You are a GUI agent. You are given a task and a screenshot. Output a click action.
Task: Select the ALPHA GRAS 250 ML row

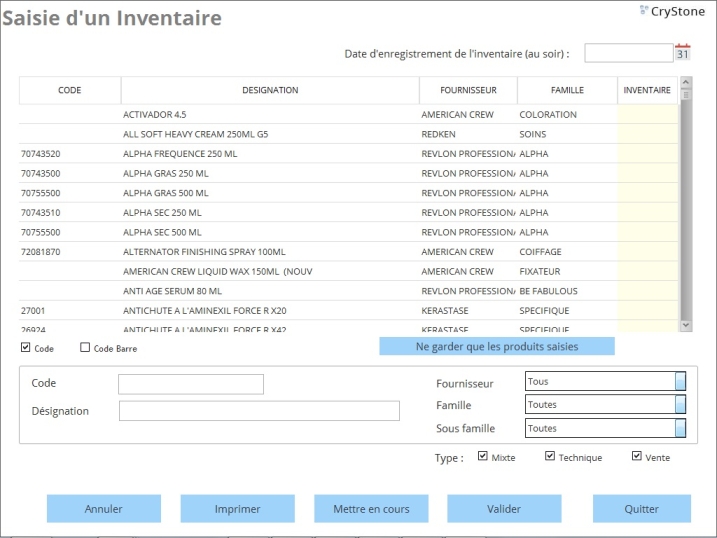click(x=348, y=173)
